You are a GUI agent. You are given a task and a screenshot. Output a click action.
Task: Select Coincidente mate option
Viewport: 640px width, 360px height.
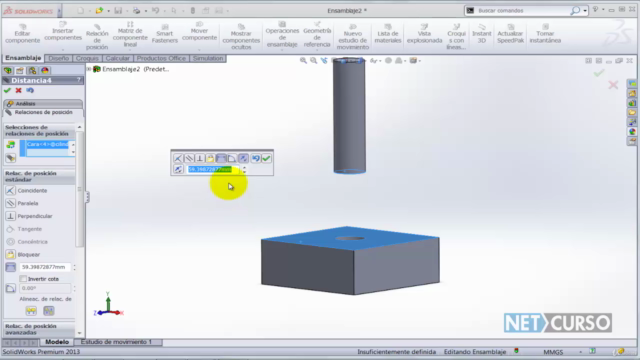coord(26,190)
